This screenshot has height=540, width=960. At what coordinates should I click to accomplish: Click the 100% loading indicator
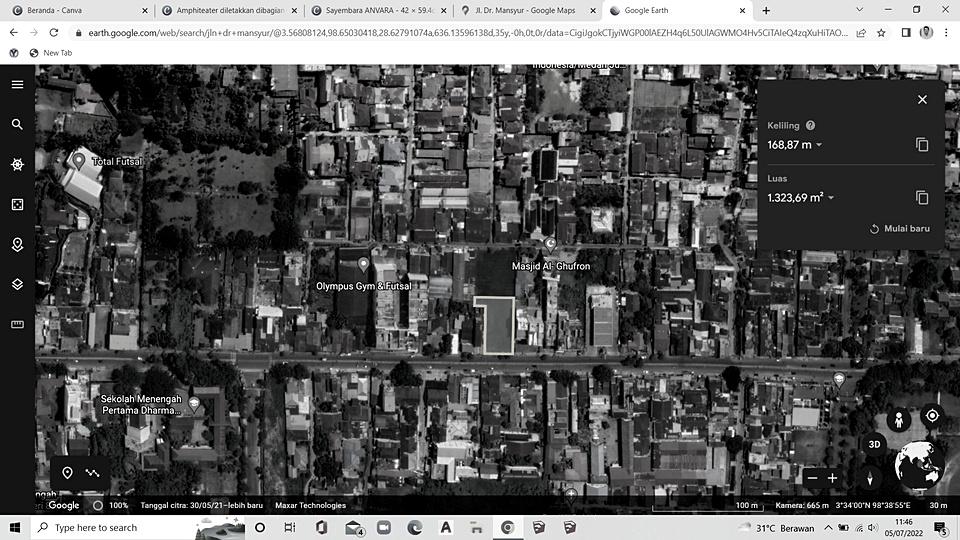[x=111, y=505]
